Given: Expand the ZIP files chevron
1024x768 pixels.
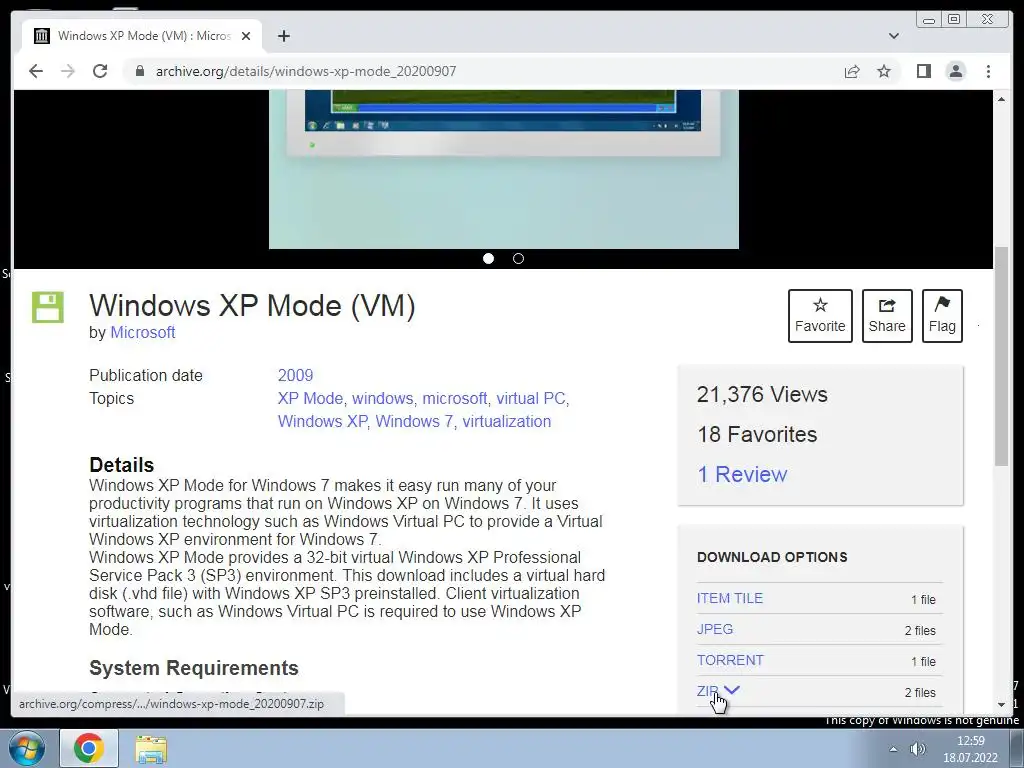Looking at the screenshot, I should [732, 690].
